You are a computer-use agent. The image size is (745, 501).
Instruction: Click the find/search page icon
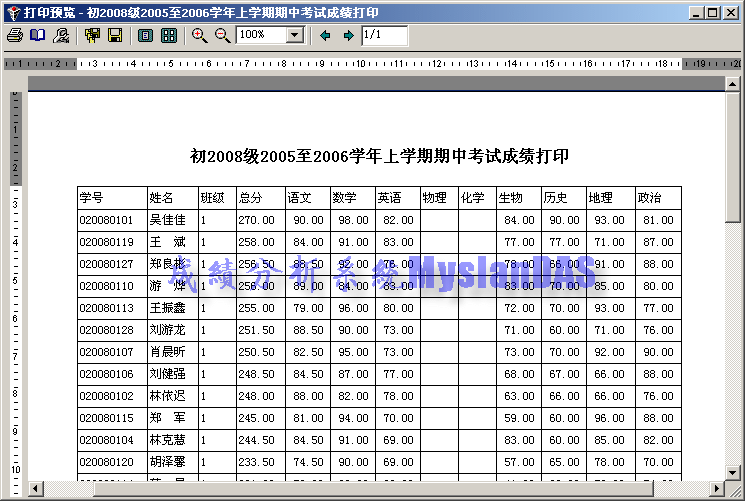tap(61, 35)
